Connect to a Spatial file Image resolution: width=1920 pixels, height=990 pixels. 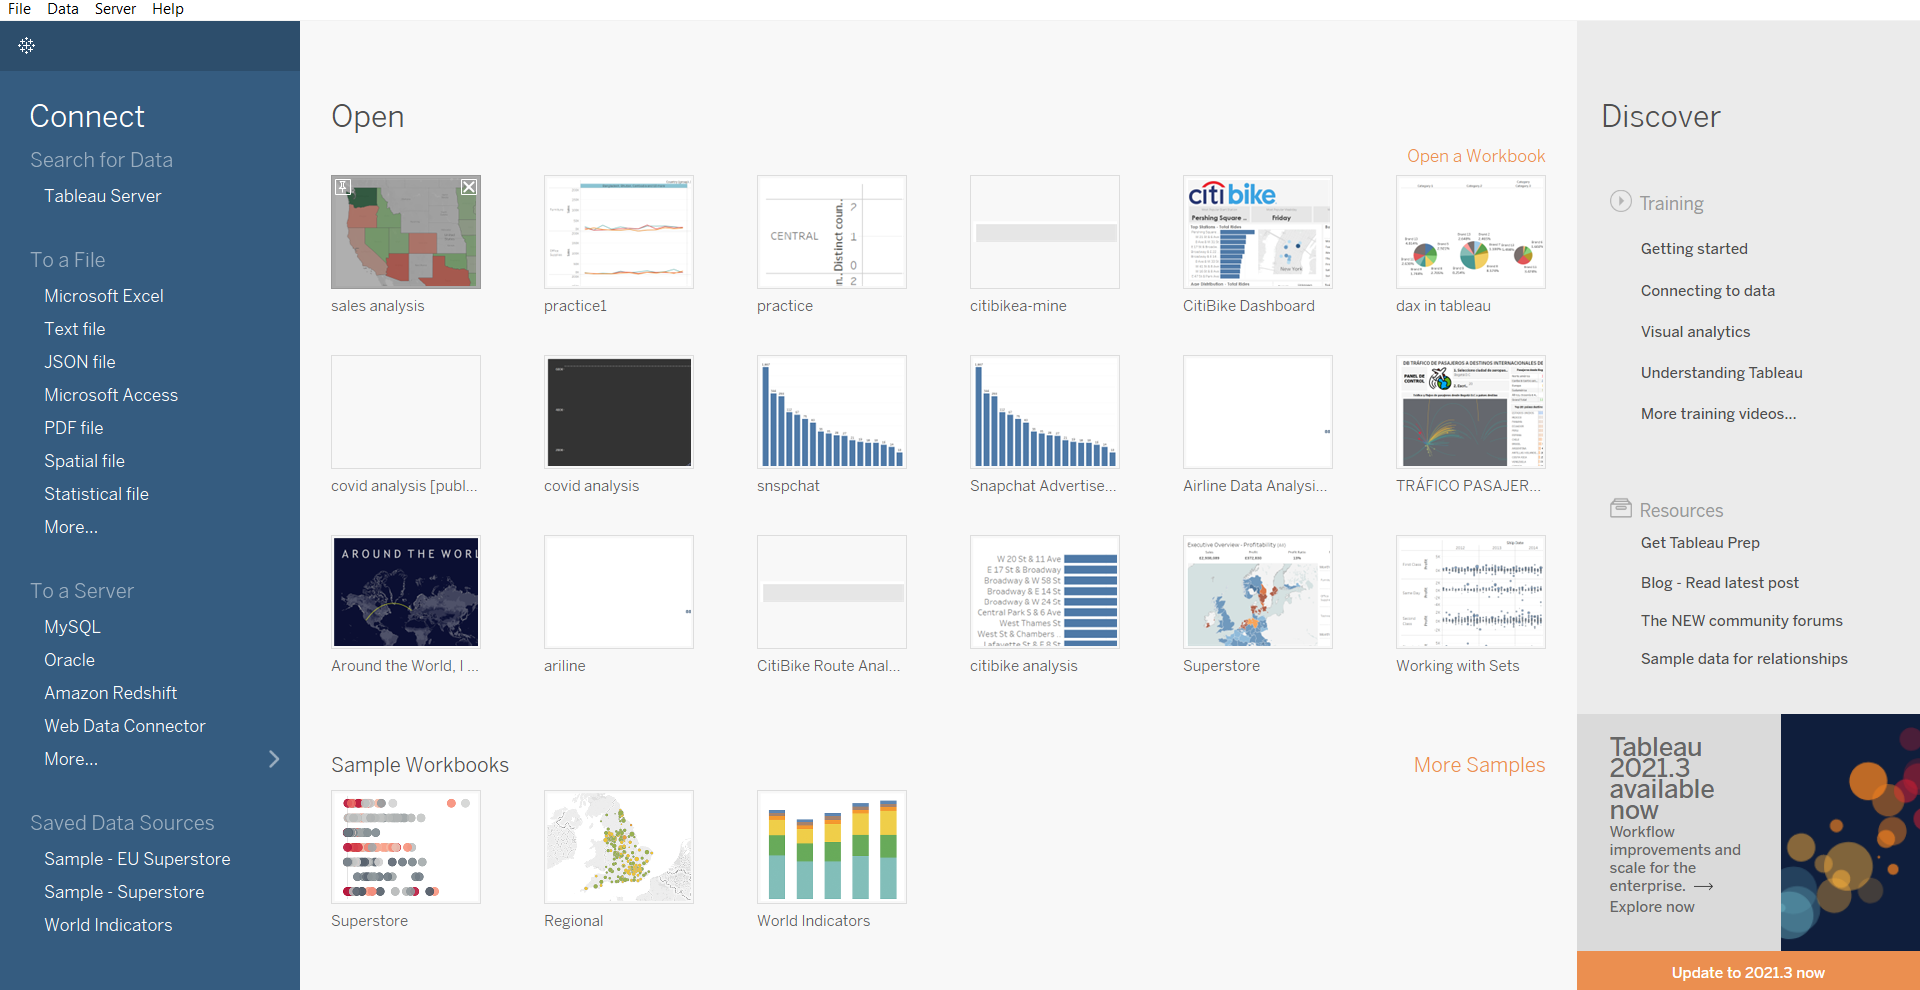84,461
